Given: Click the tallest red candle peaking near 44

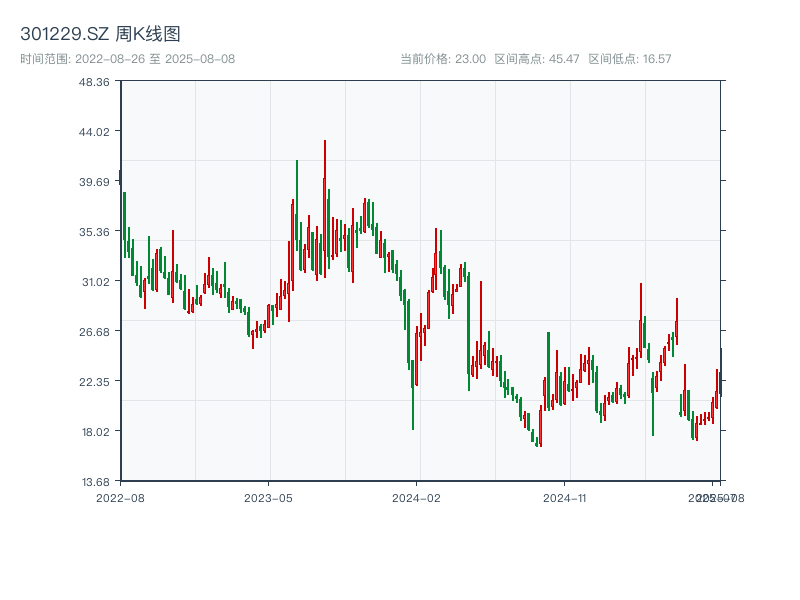Looking at the screenshot, I should tap(324, 209).
